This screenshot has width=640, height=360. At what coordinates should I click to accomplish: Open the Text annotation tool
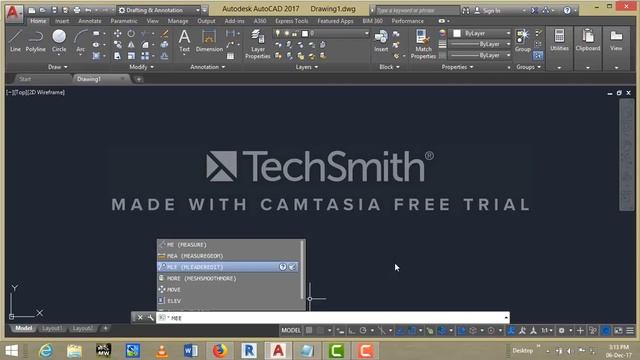pos(184,41)
